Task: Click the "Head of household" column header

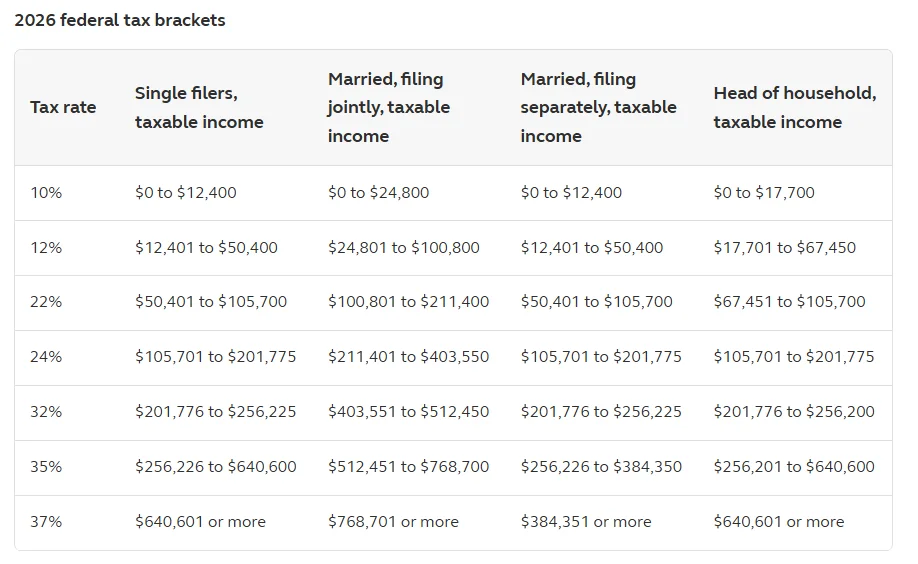Action: pos(794,107)
